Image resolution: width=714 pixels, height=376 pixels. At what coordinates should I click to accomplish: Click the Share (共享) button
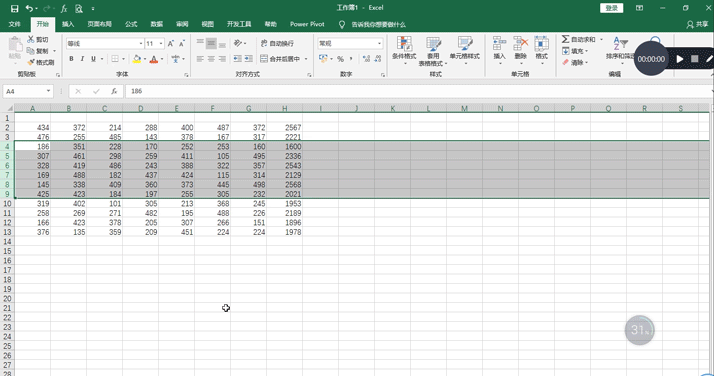point(698,24)
